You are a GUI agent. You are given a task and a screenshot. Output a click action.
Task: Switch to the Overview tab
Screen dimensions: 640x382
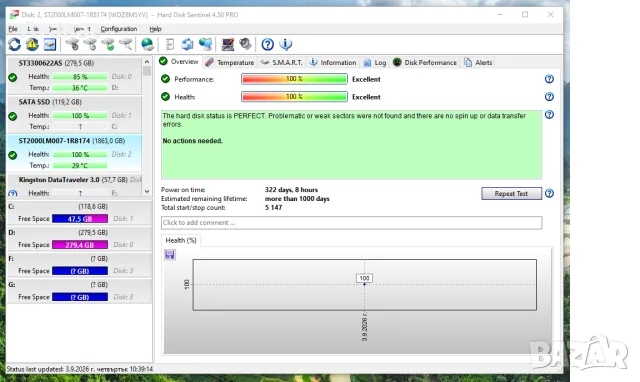tap(179, 62)
